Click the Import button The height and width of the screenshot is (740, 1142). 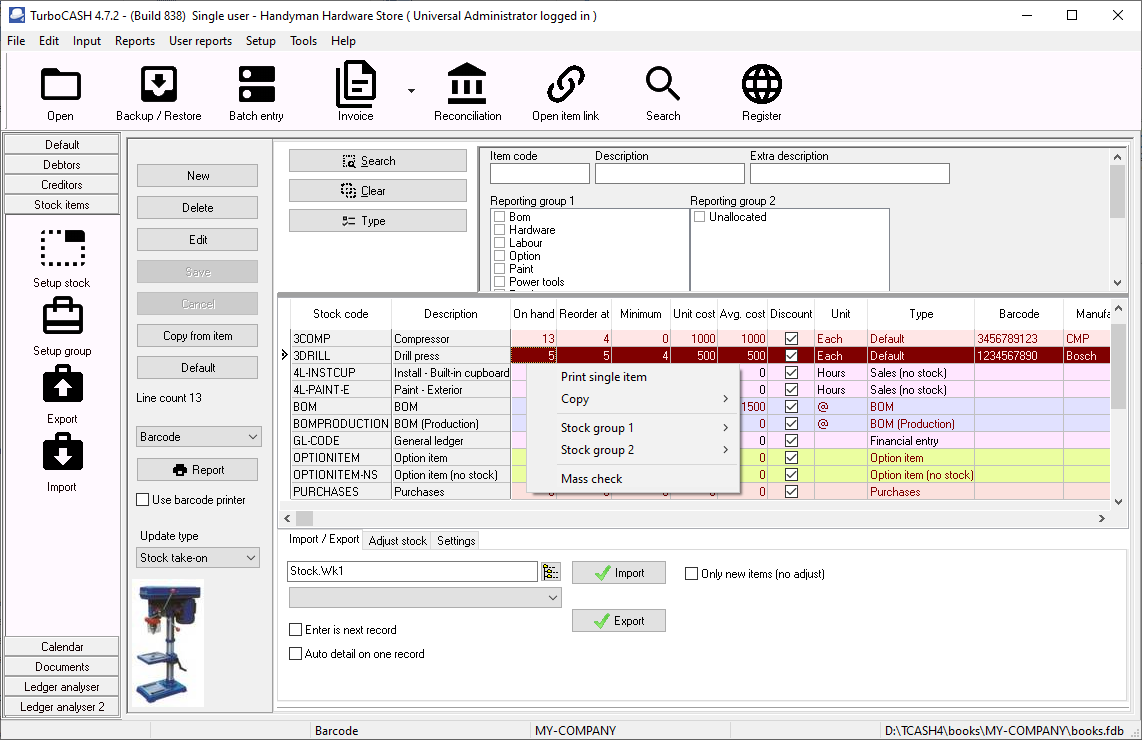tap(618, 572)
